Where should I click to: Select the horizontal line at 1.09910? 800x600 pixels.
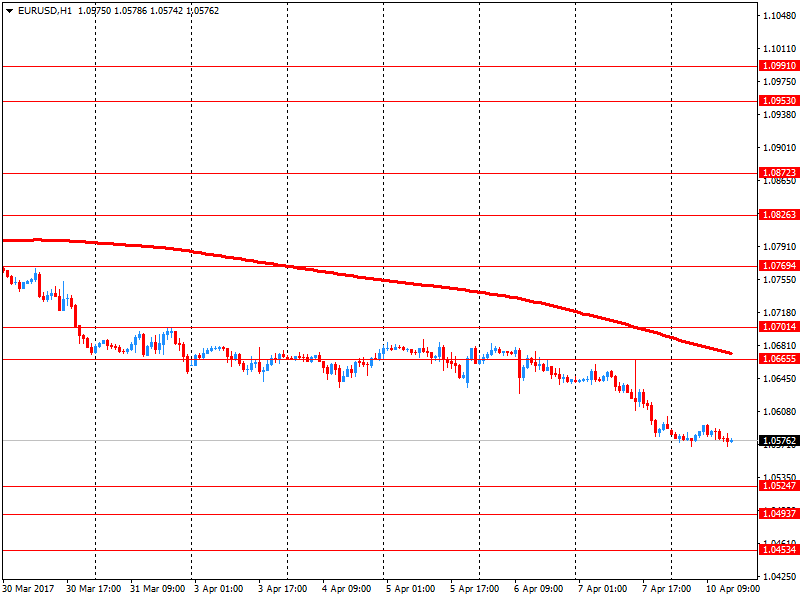pos(380,66)
